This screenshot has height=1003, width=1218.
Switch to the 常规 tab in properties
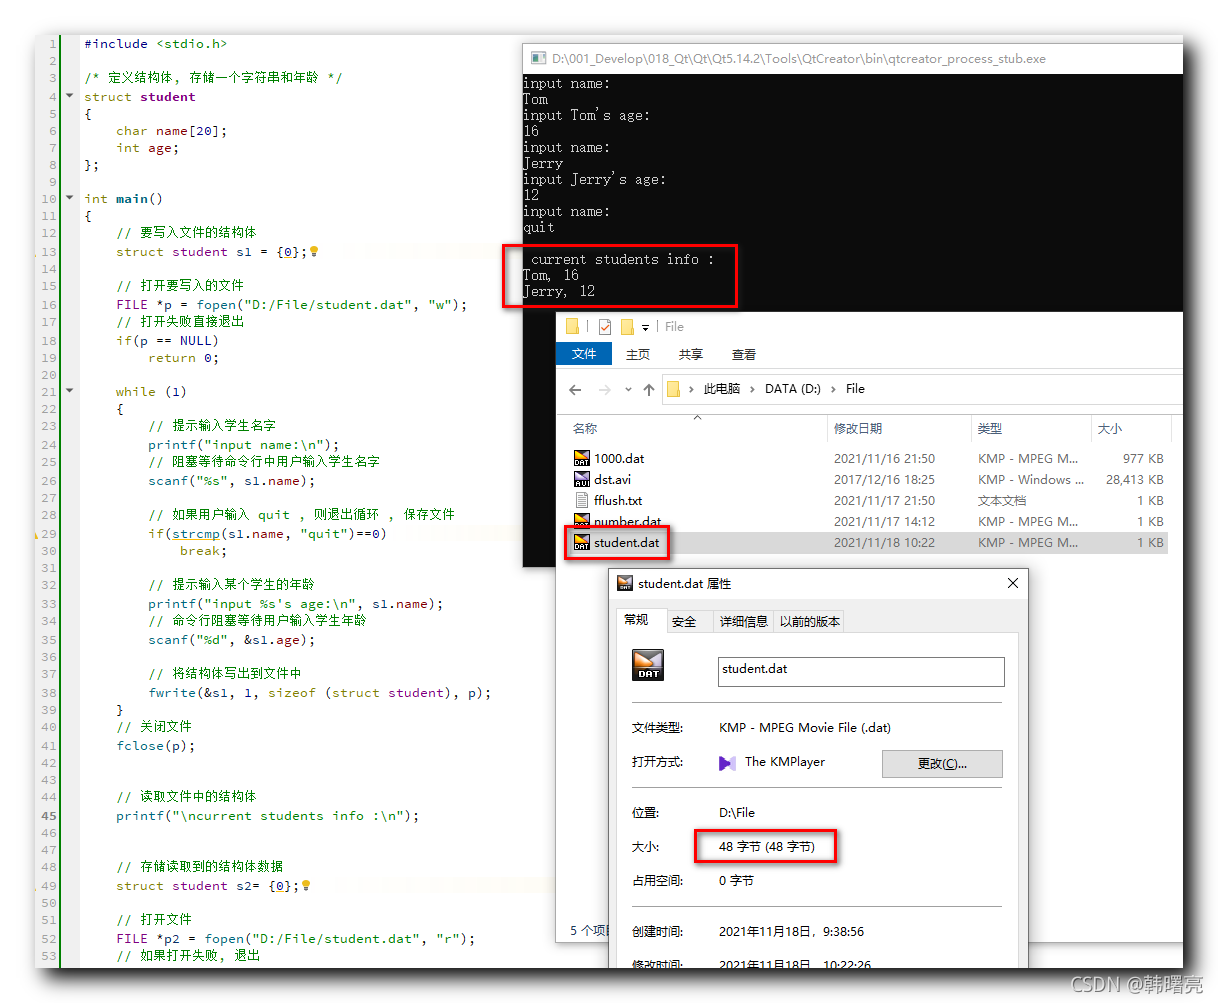tap(636, 620)
